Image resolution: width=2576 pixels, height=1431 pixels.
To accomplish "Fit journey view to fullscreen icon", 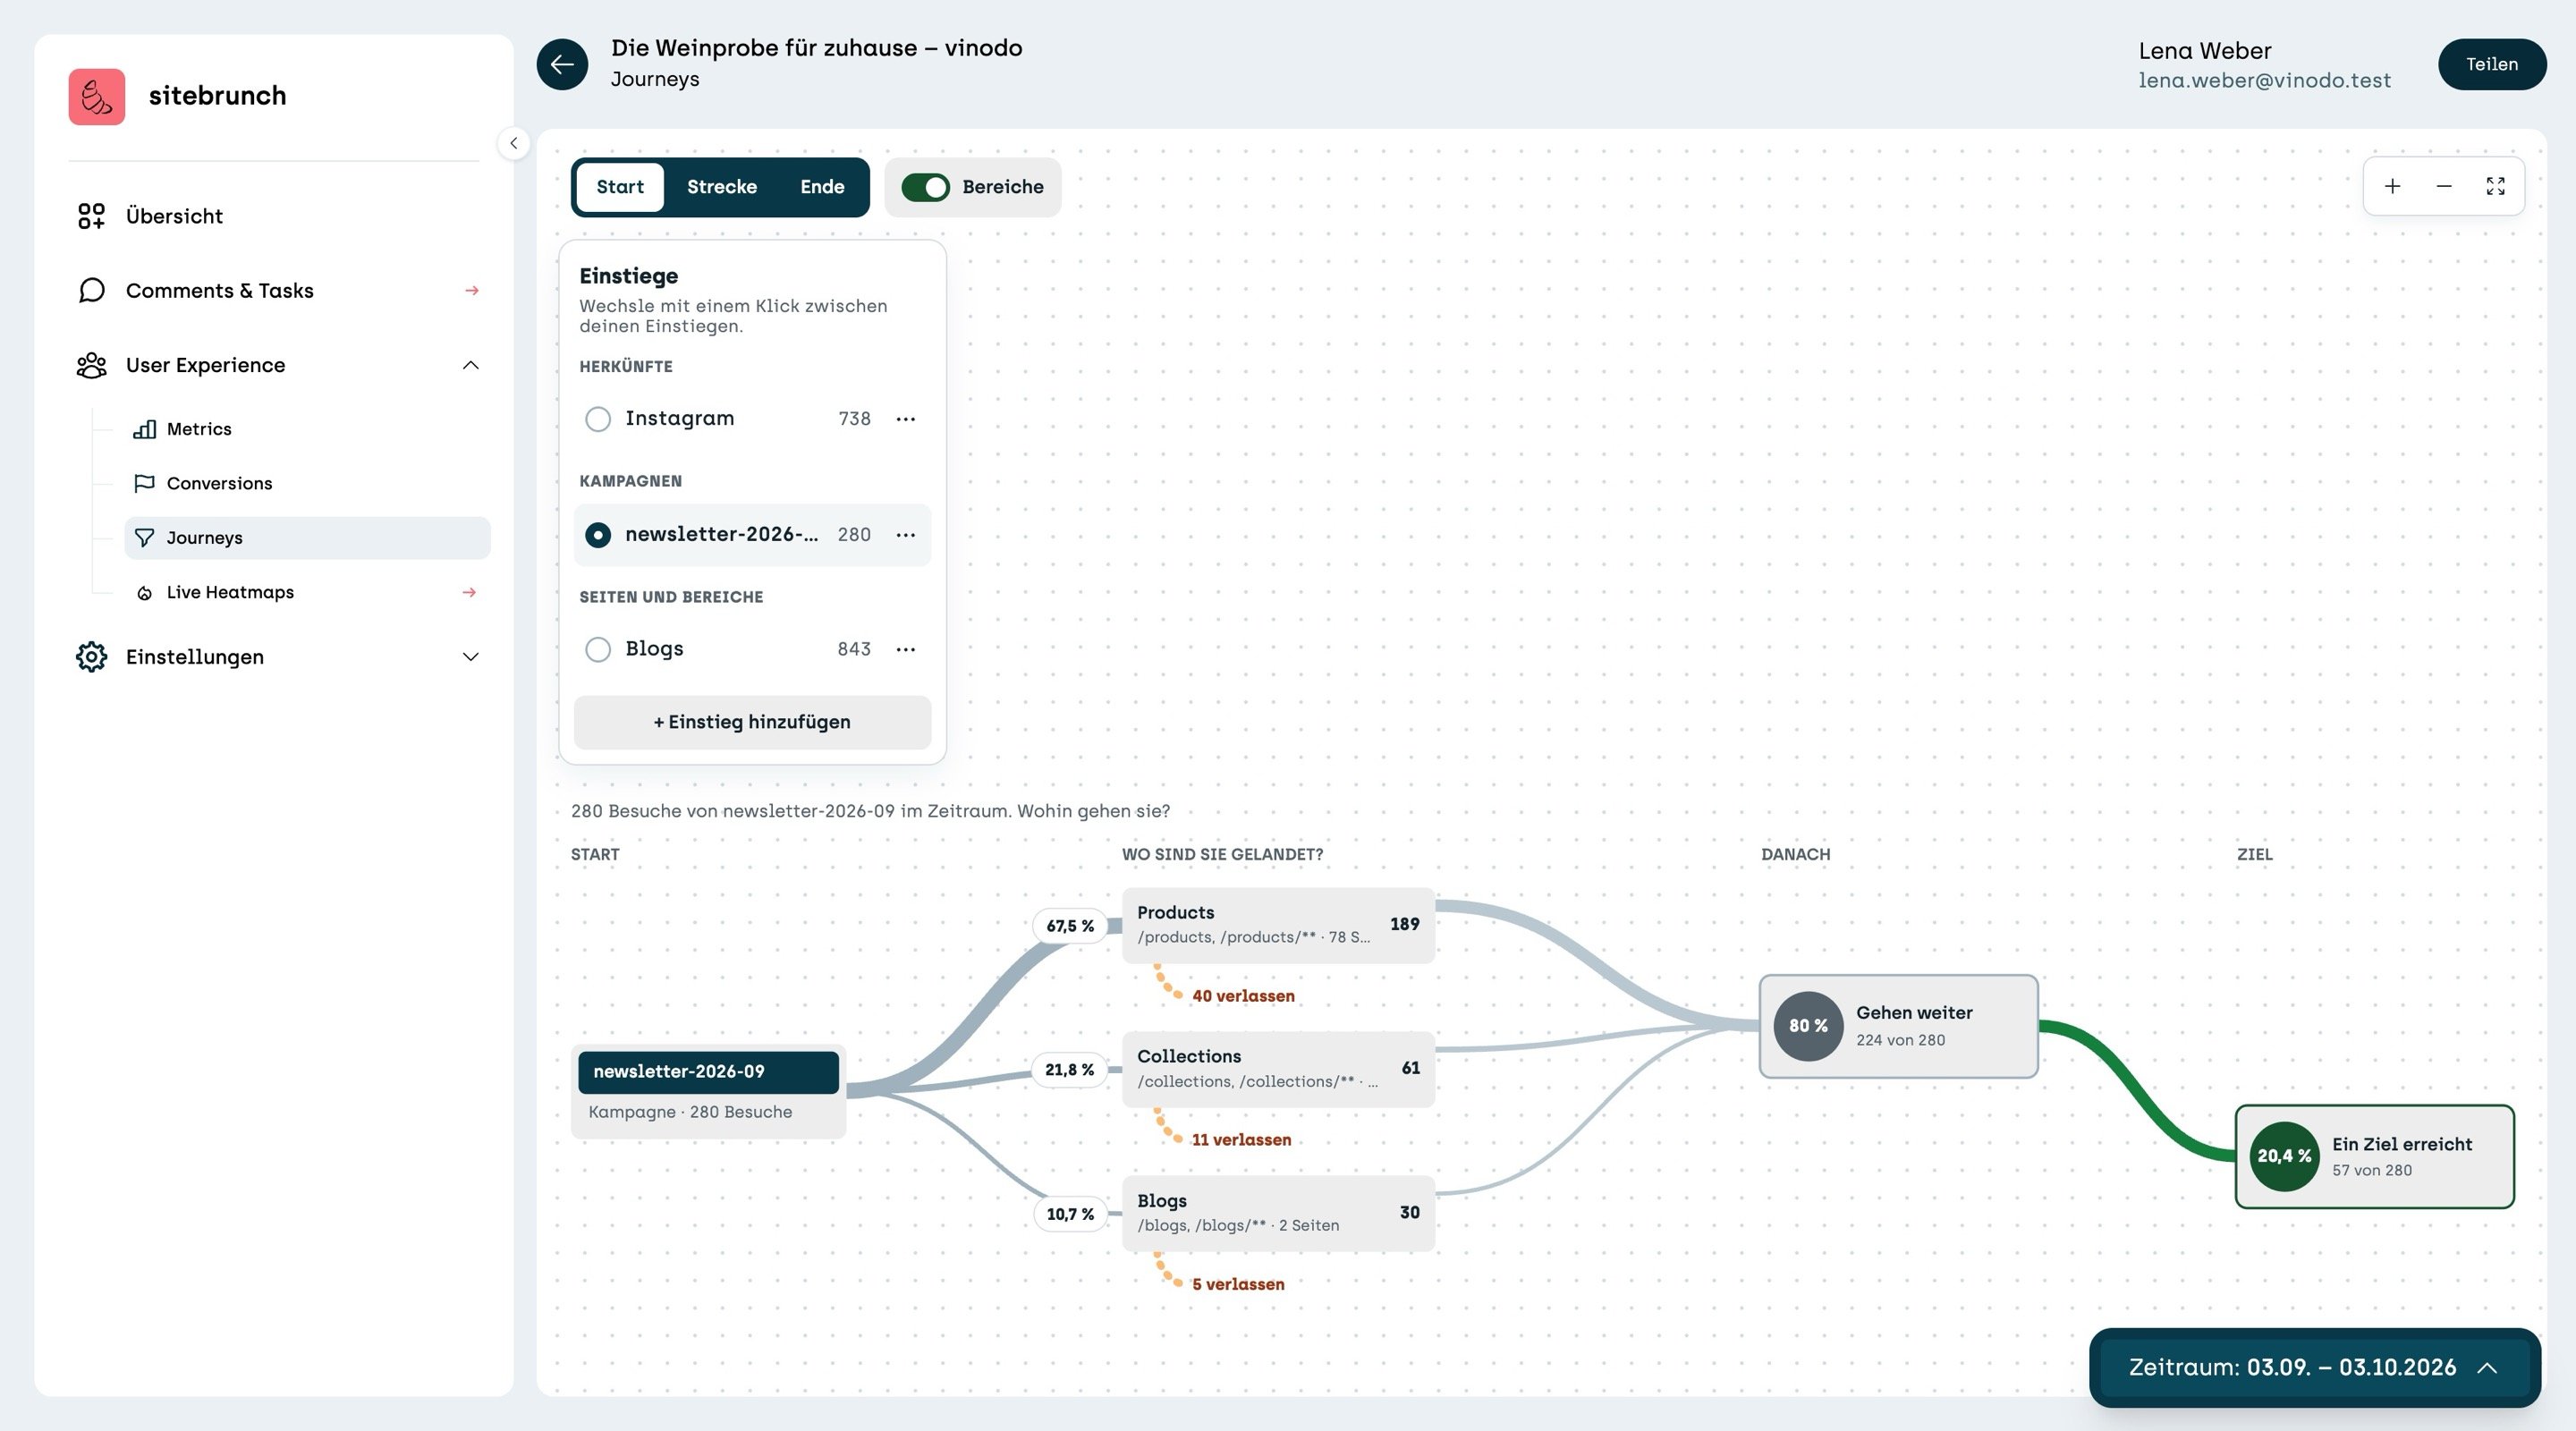I will click(x=2495, y=186).
